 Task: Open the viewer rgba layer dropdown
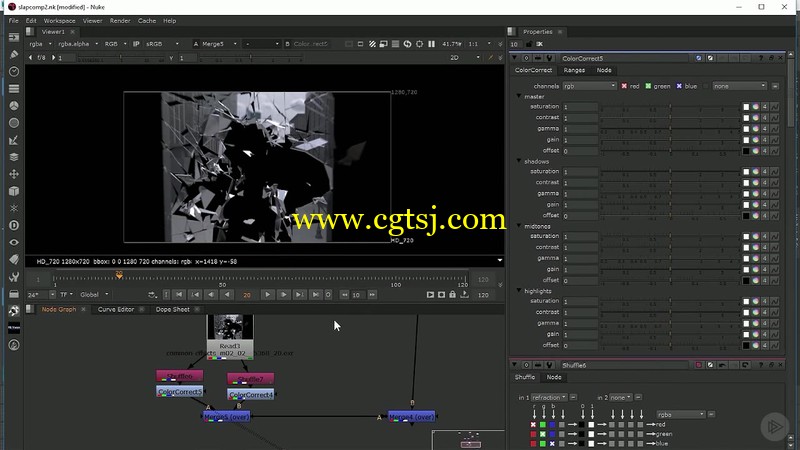click(40, 44)
